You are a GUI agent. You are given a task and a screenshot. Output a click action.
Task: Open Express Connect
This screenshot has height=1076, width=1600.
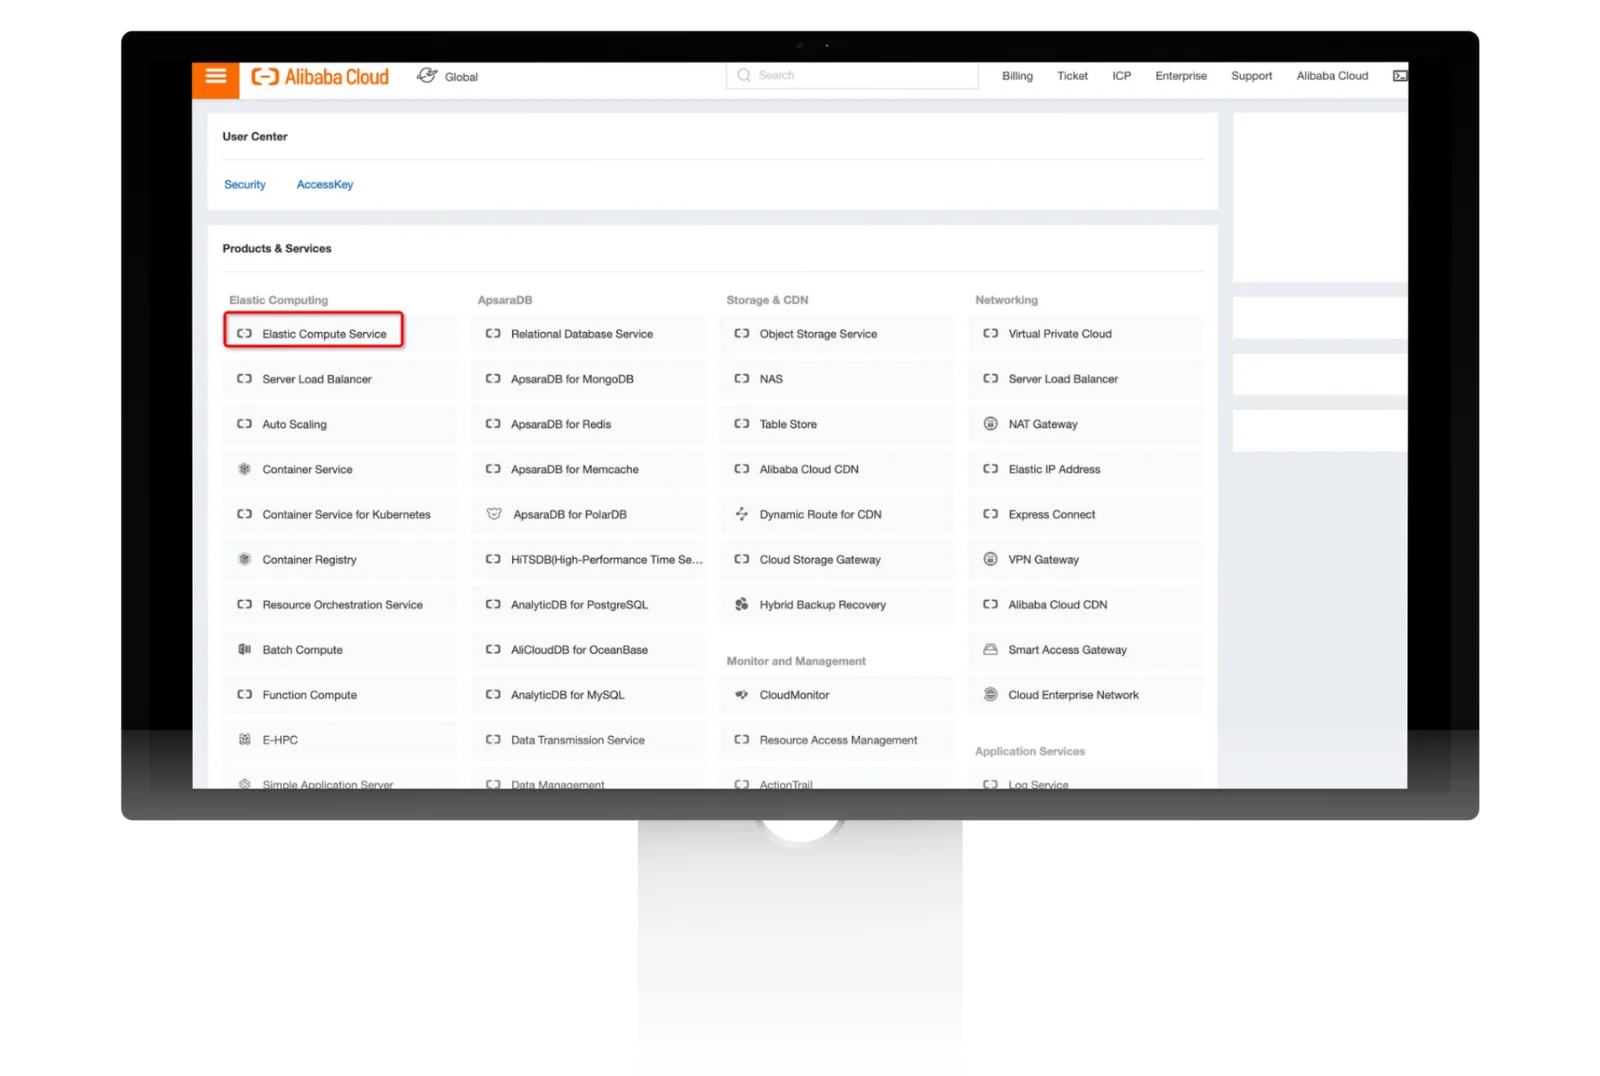click(x=1086, y=514)
